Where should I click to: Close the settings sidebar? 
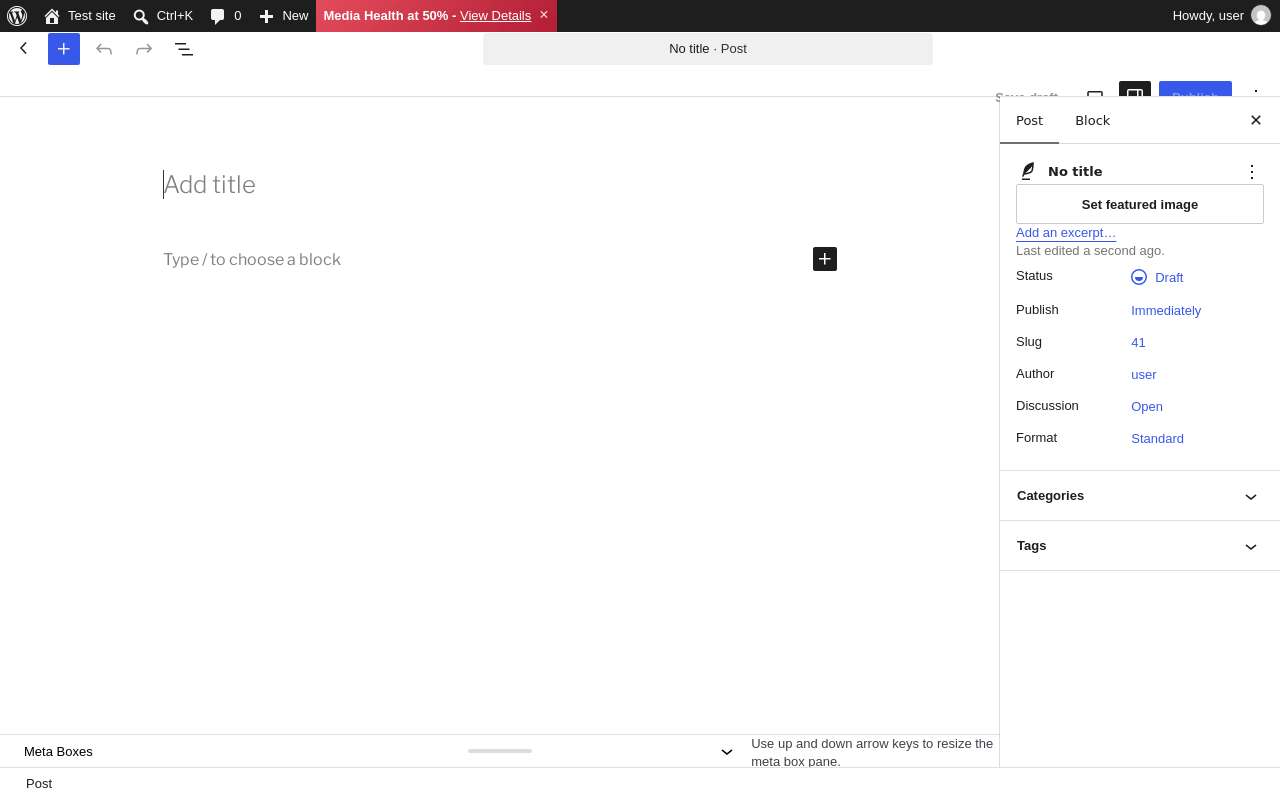pos(1256,120)
